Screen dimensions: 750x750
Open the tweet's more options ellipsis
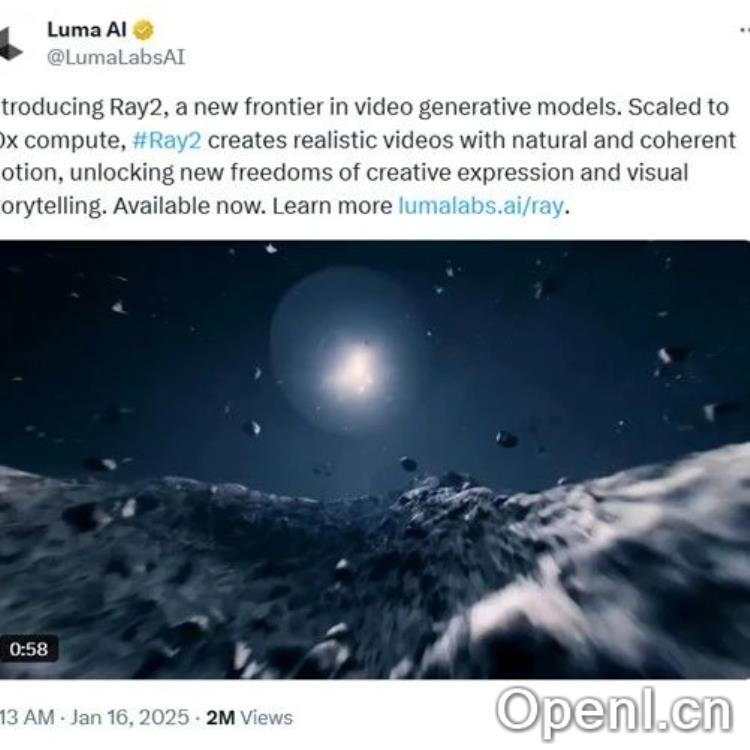tap(744, 30)
